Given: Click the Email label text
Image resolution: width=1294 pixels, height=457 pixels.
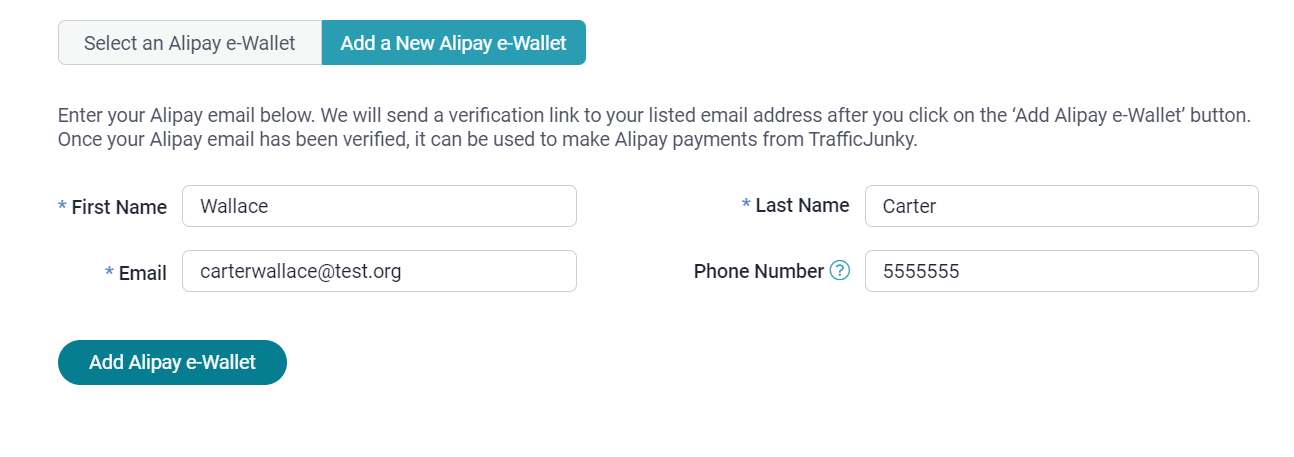Looking at the screenshot, I should tap(143, 272).
